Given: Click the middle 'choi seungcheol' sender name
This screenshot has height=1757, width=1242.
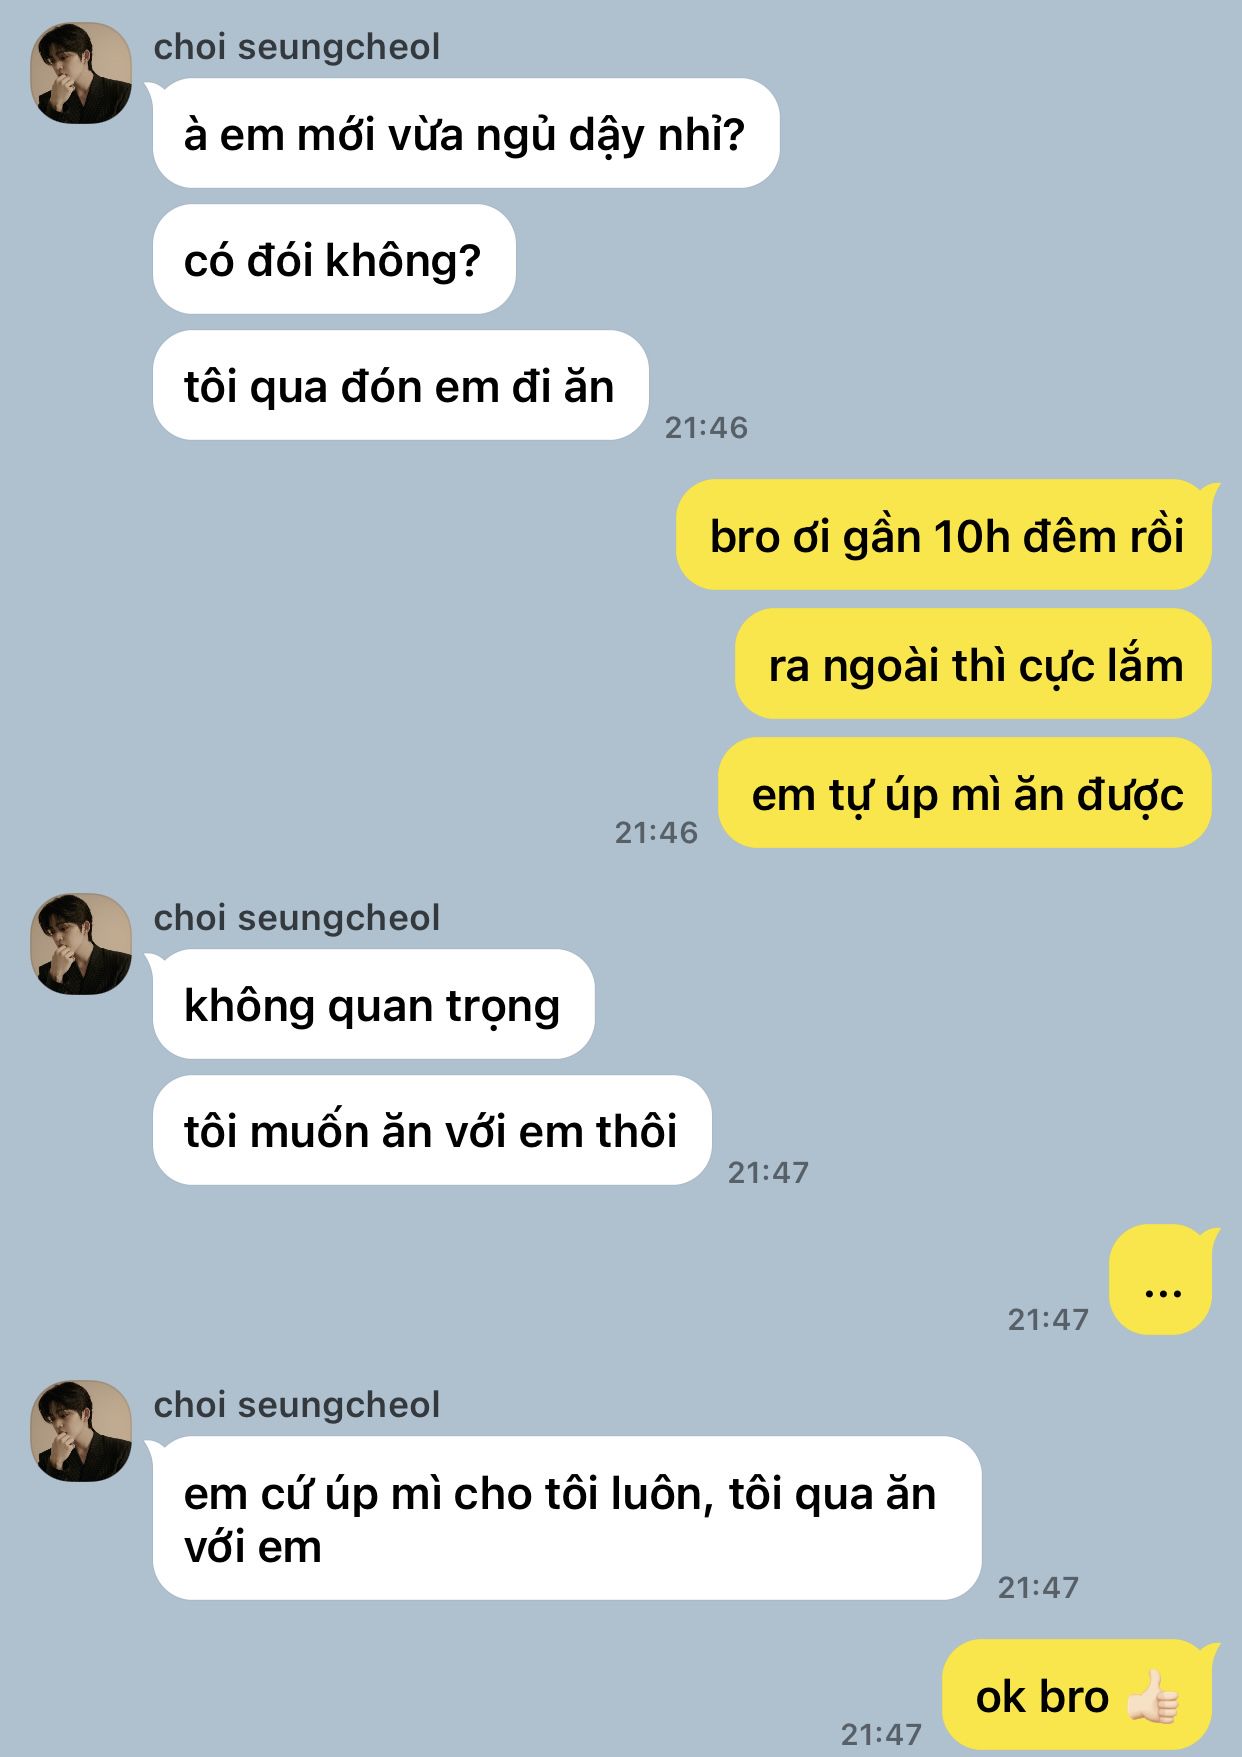Looking at the screenshot, I should 296,918.
